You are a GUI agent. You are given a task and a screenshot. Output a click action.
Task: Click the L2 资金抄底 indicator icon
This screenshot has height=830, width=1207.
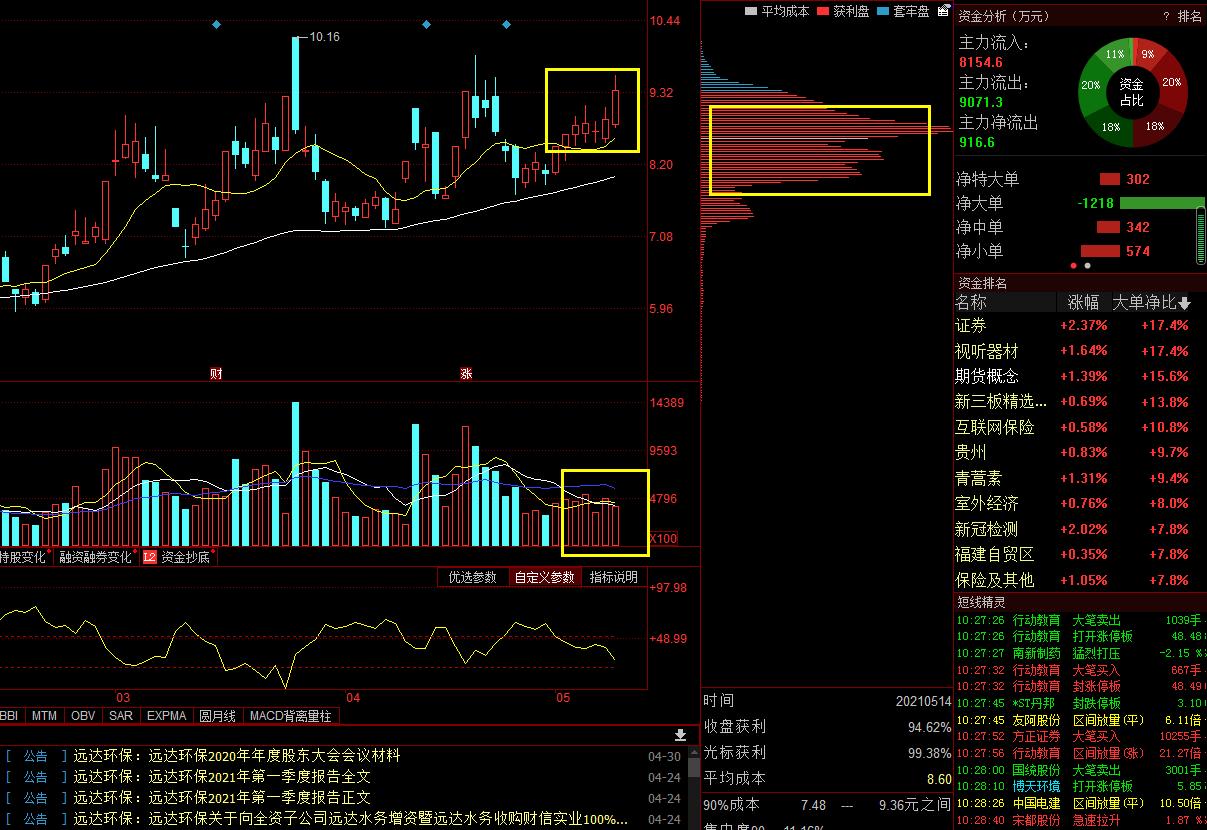[149, 557]
